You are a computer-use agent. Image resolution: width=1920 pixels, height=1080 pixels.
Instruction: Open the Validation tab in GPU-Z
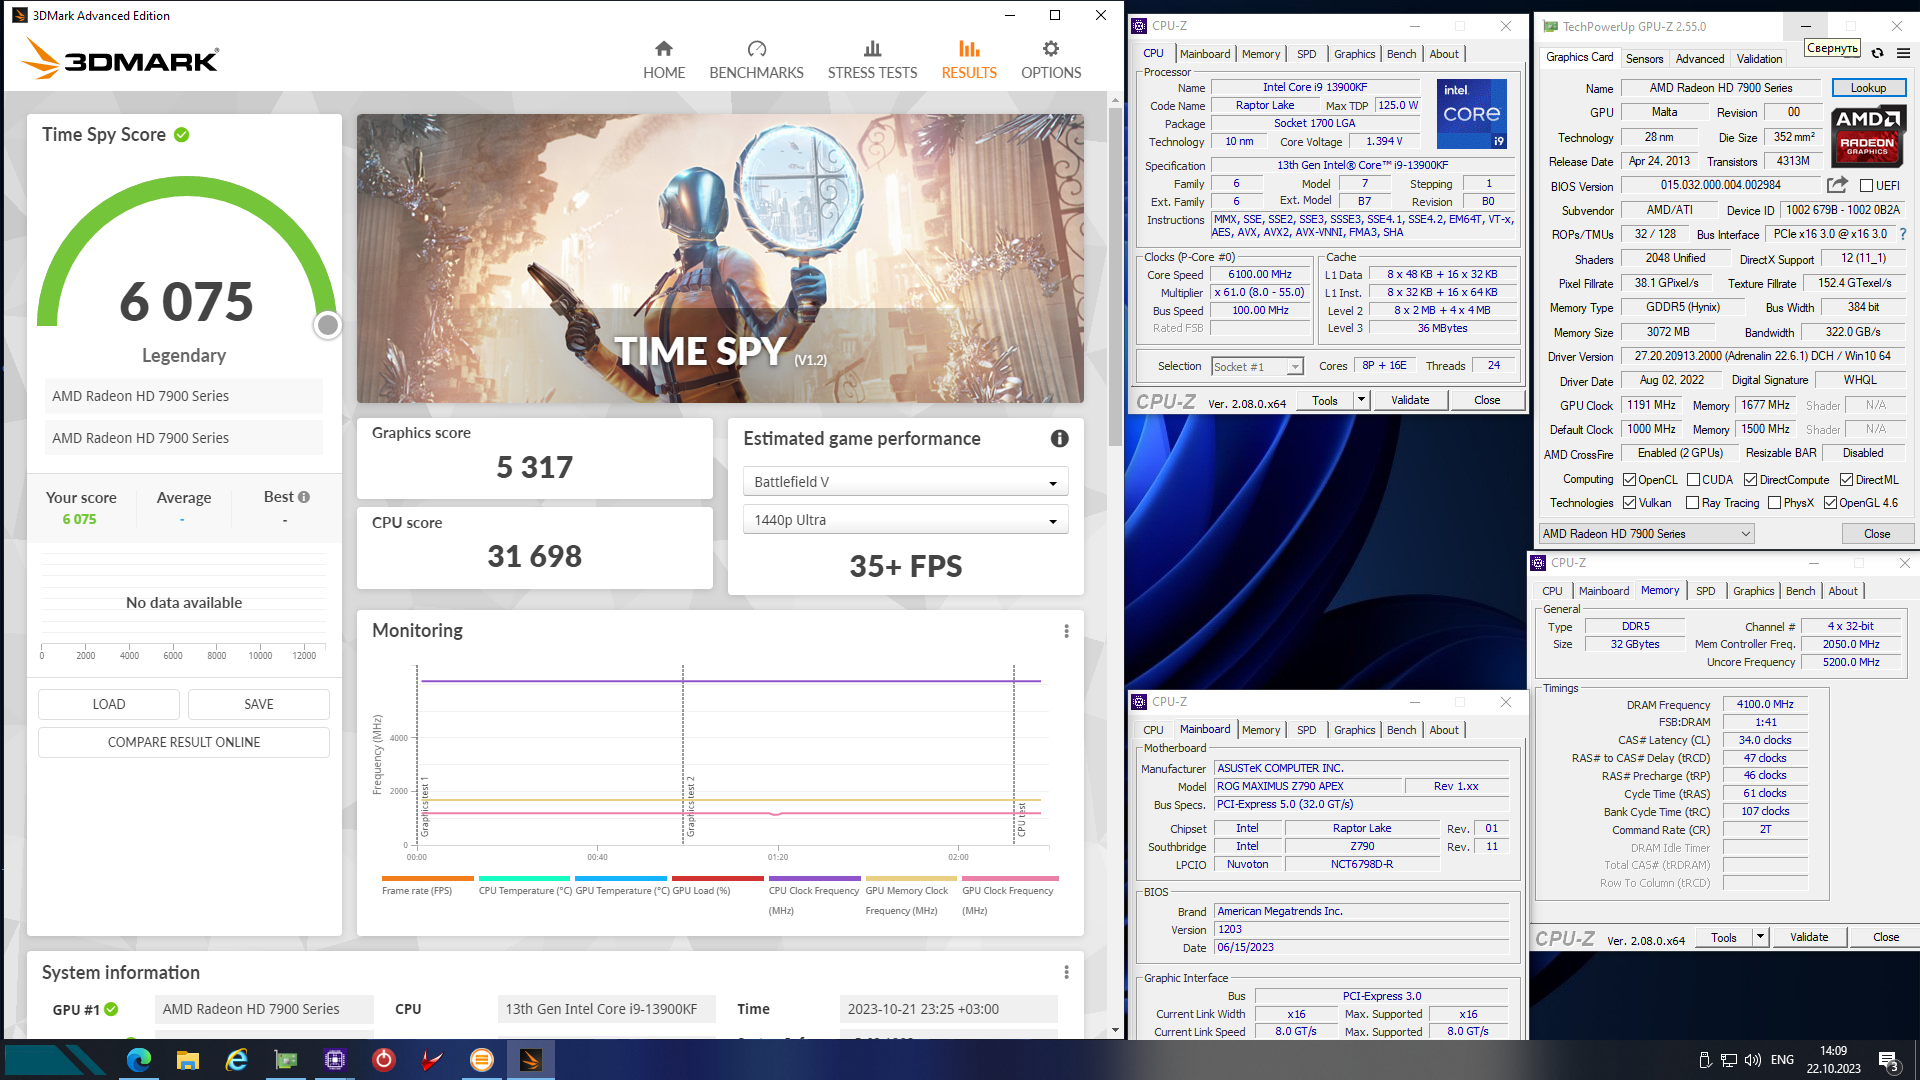pyautogui.click(x=1759, y=59)
